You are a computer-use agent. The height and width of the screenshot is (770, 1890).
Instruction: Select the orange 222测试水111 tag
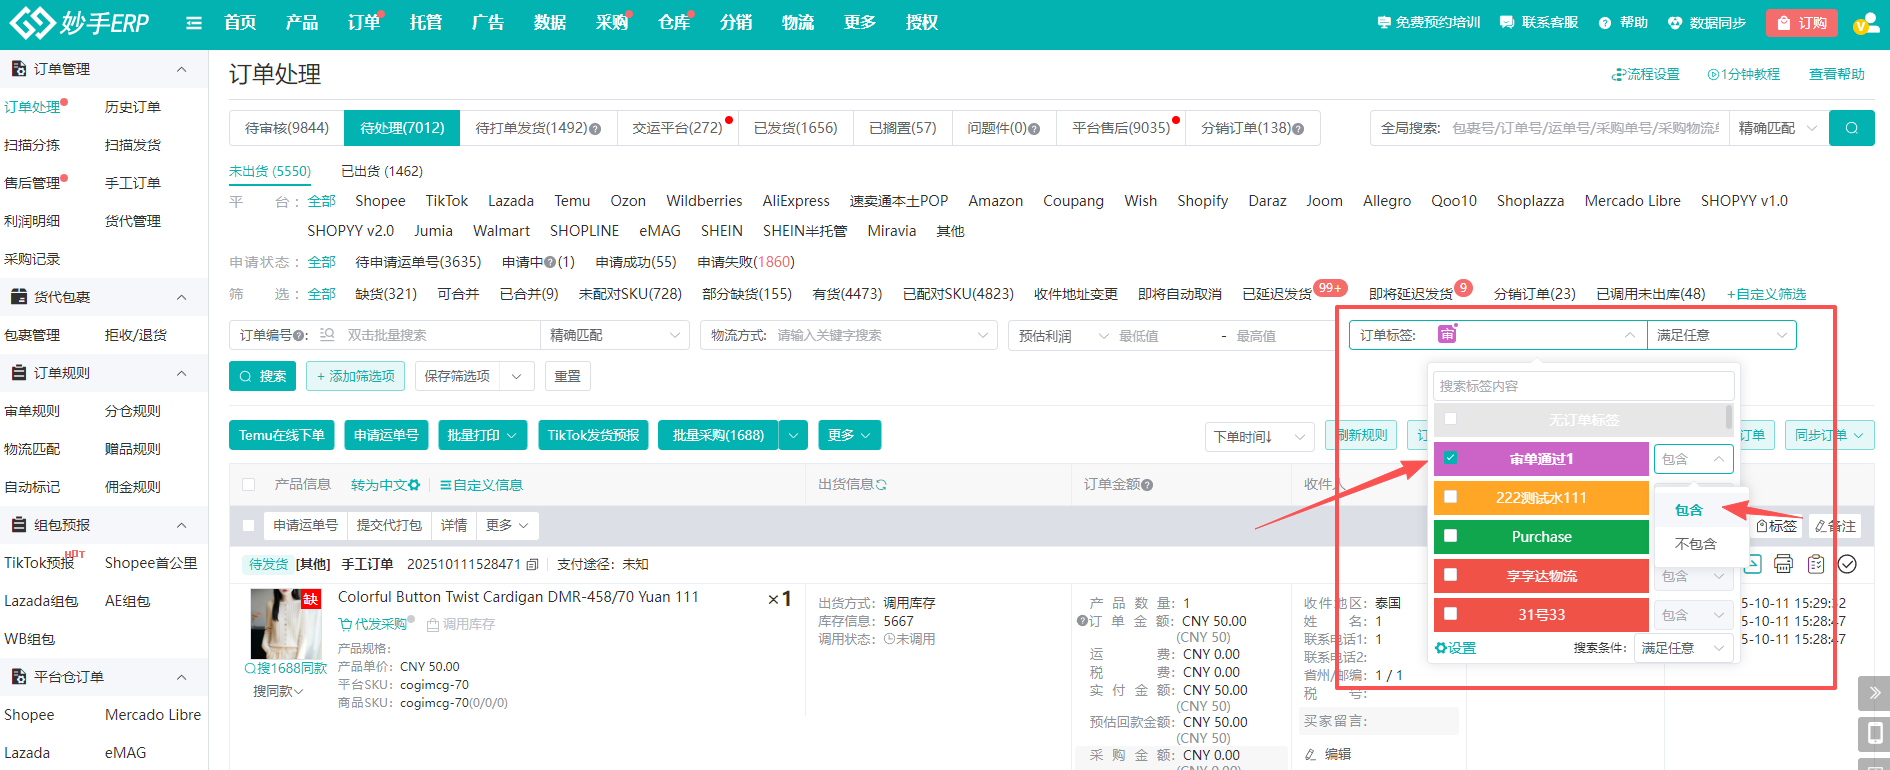click(1541, 498)
